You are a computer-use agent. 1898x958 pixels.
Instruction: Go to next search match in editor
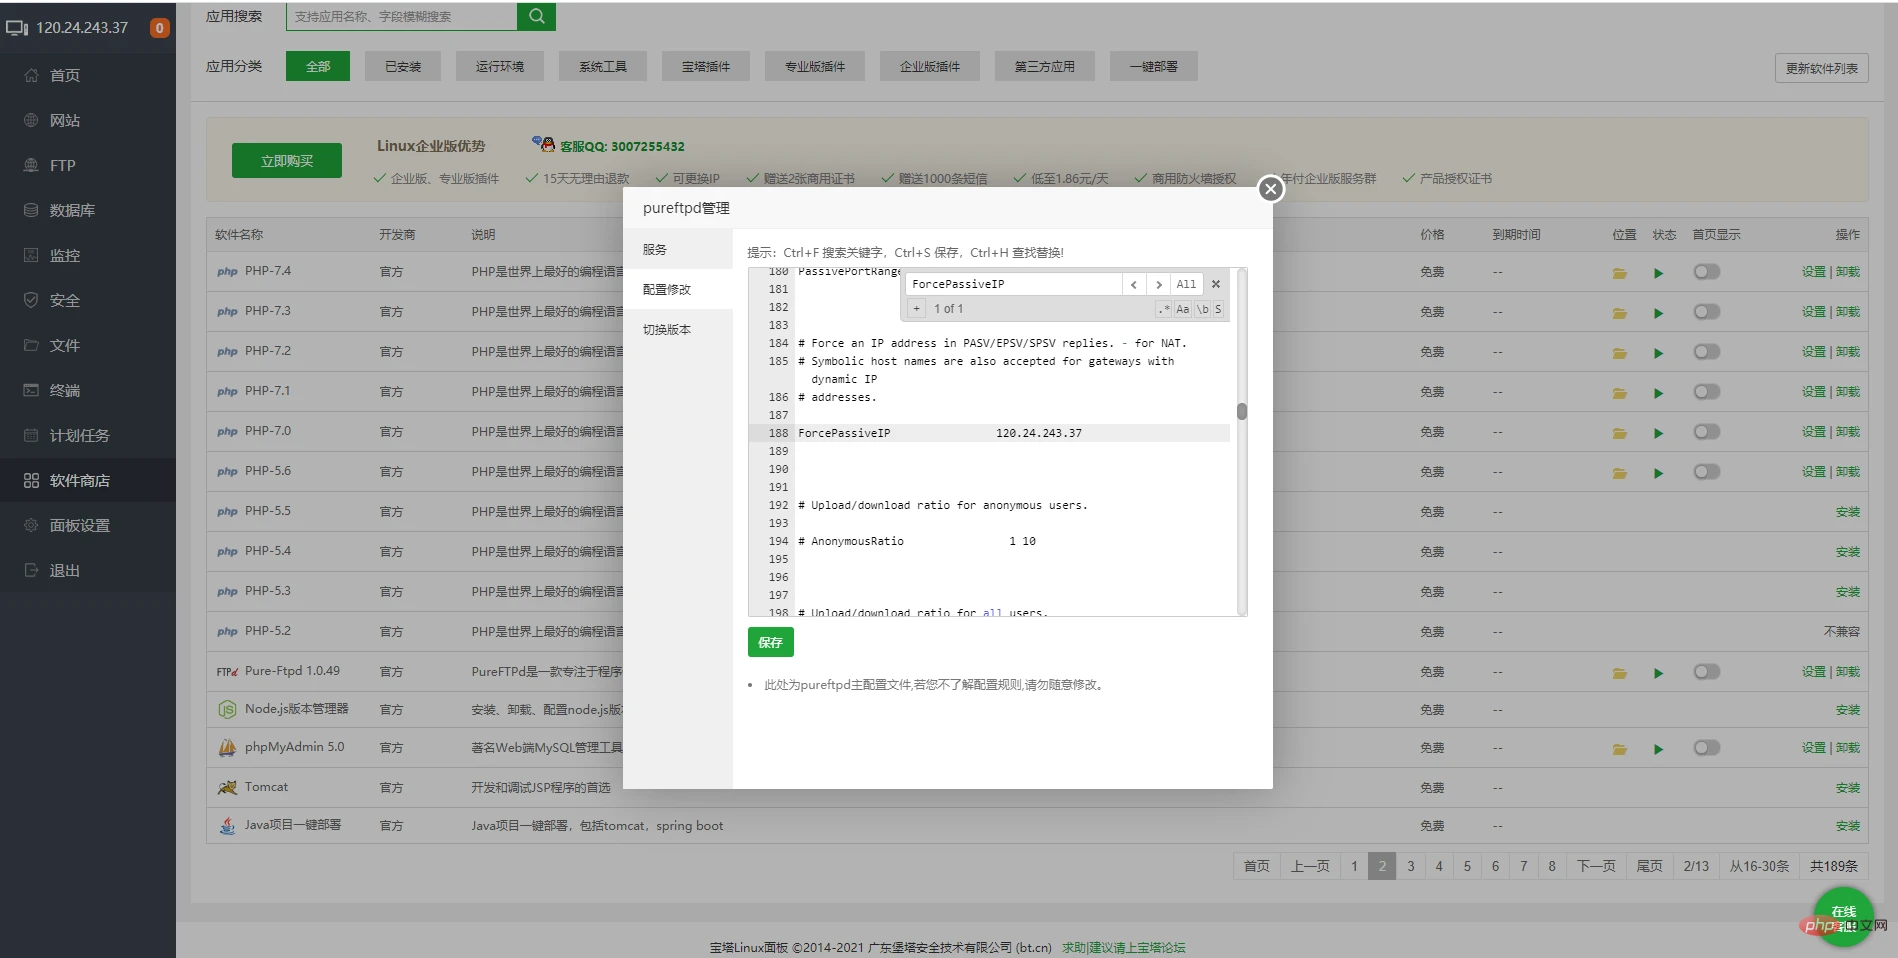click(x=1159, y=284)
